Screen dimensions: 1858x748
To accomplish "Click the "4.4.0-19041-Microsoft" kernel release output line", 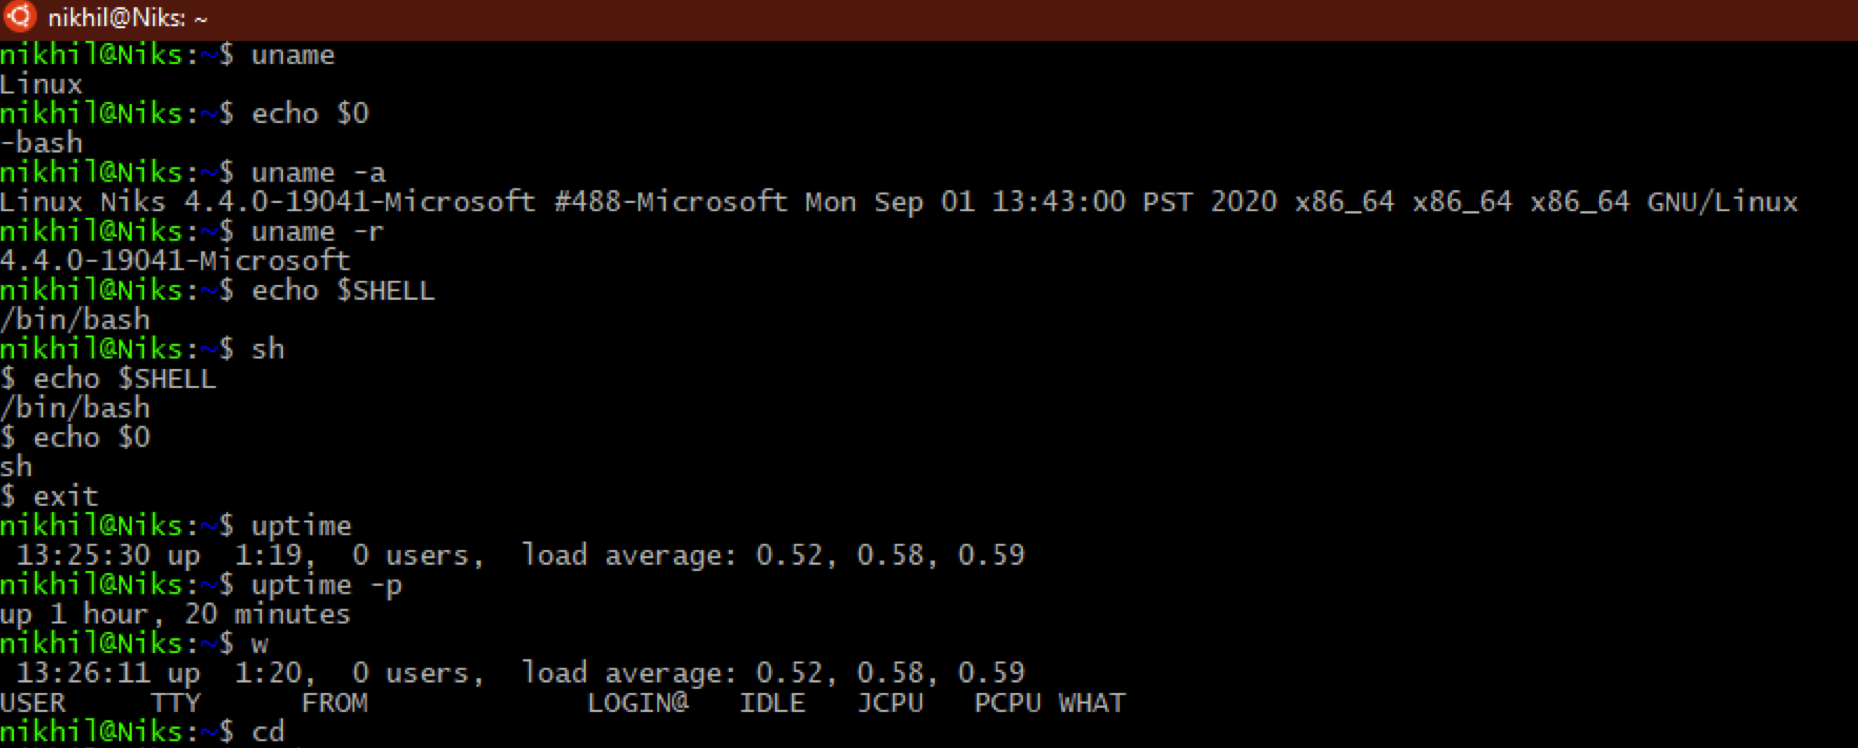I will [175, 261].
